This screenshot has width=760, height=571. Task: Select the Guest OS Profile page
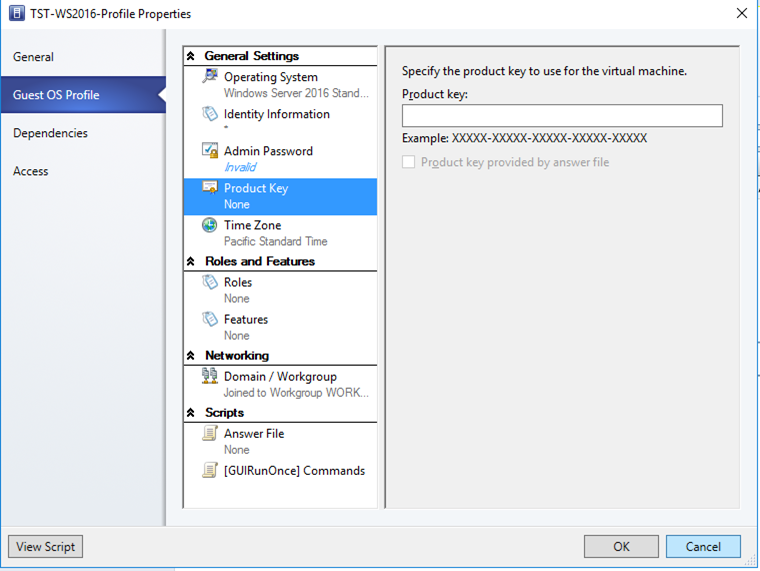coord(83,95)
